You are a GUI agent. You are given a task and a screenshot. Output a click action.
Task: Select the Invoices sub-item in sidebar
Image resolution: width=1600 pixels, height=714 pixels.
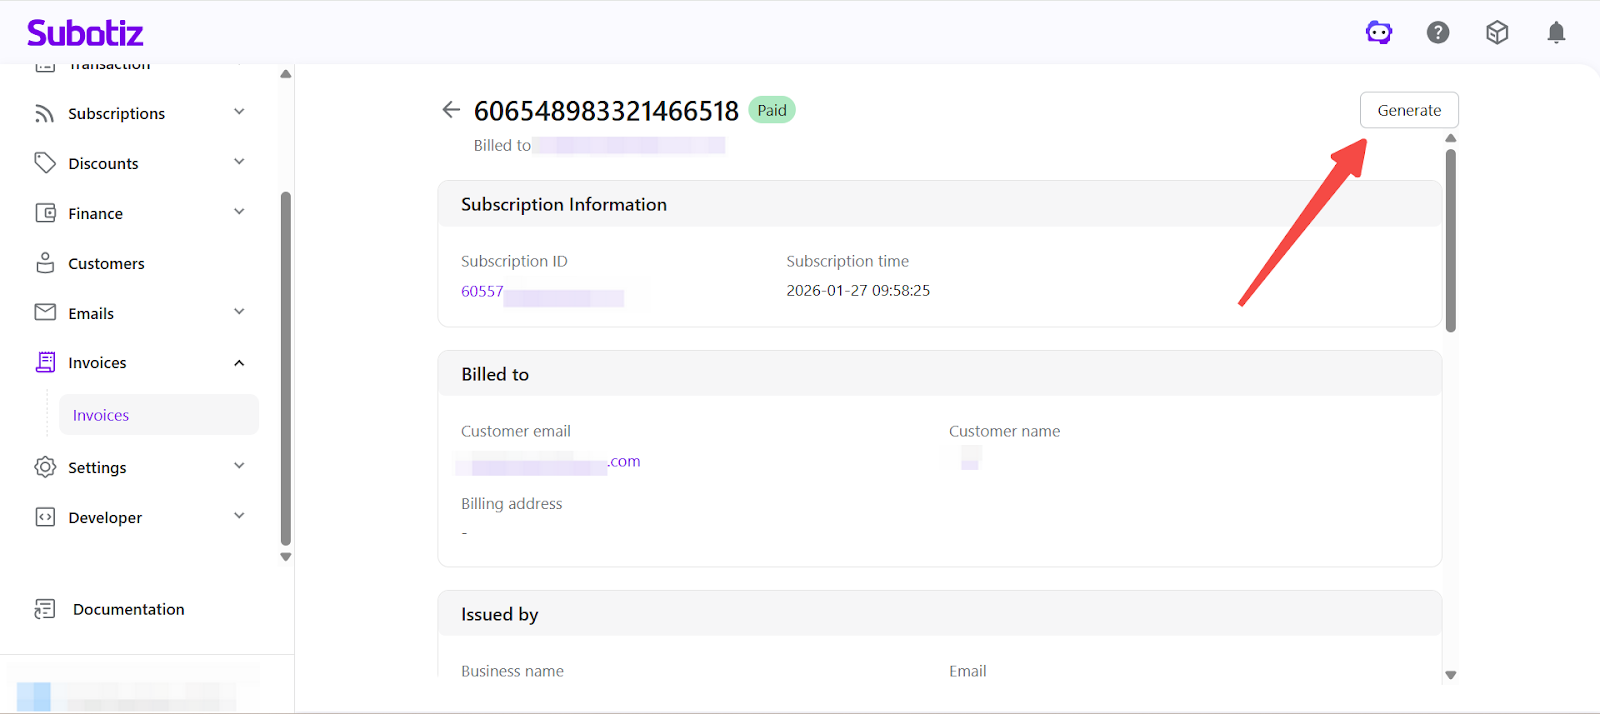101,415
